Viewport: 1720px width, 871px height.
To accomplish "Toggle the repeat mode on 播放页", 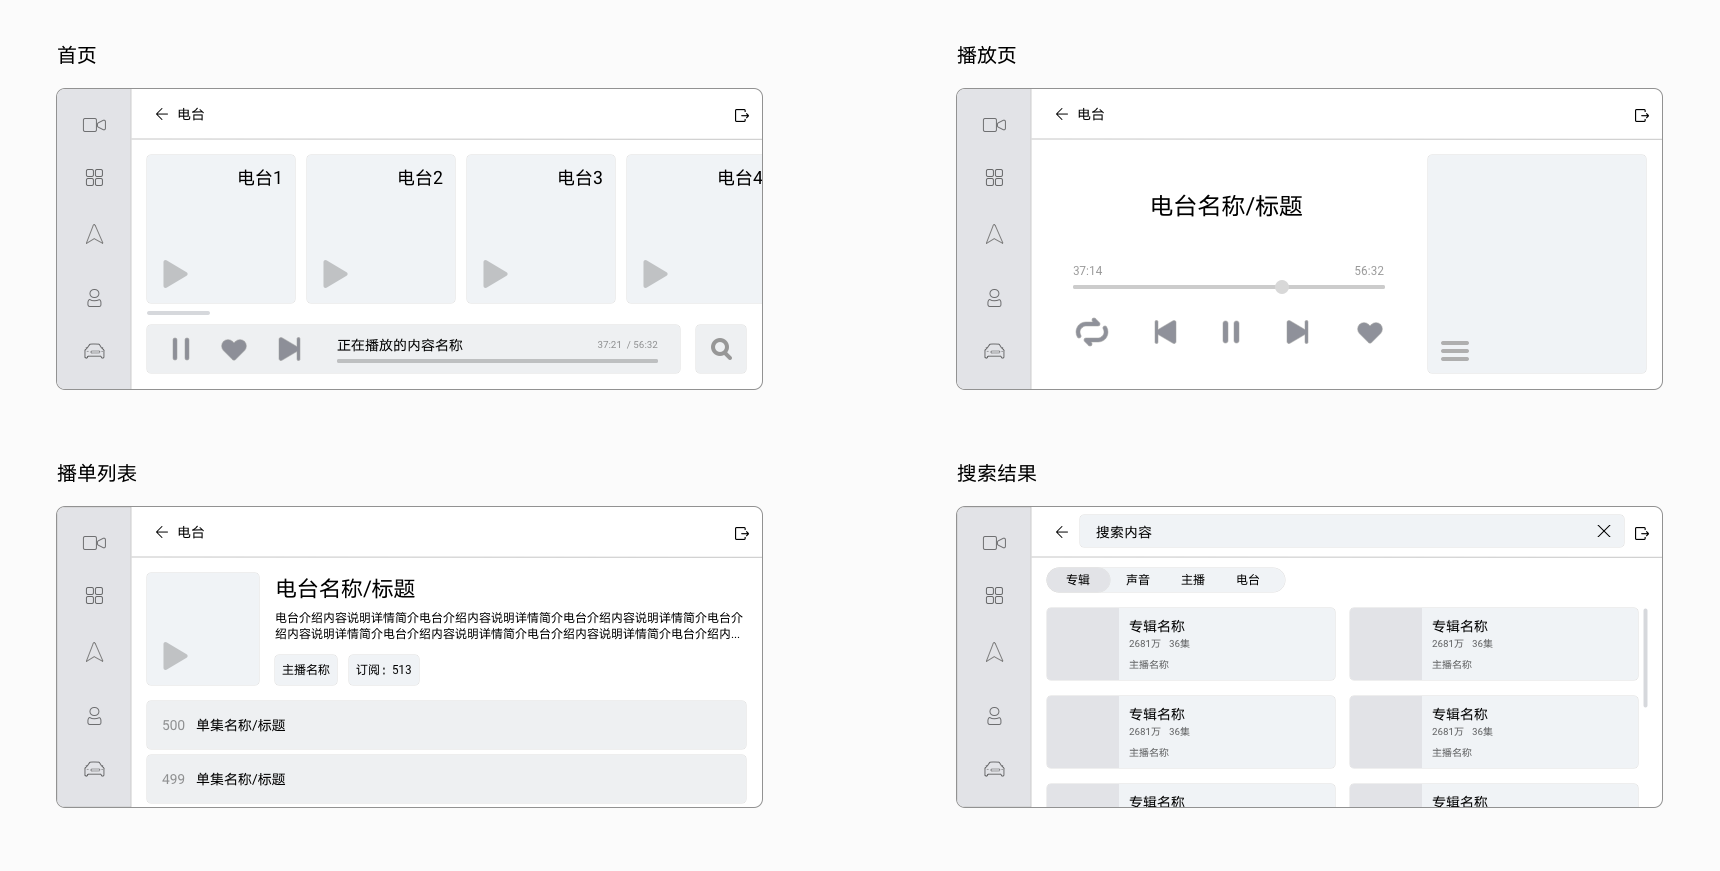I will (1092, 332).
